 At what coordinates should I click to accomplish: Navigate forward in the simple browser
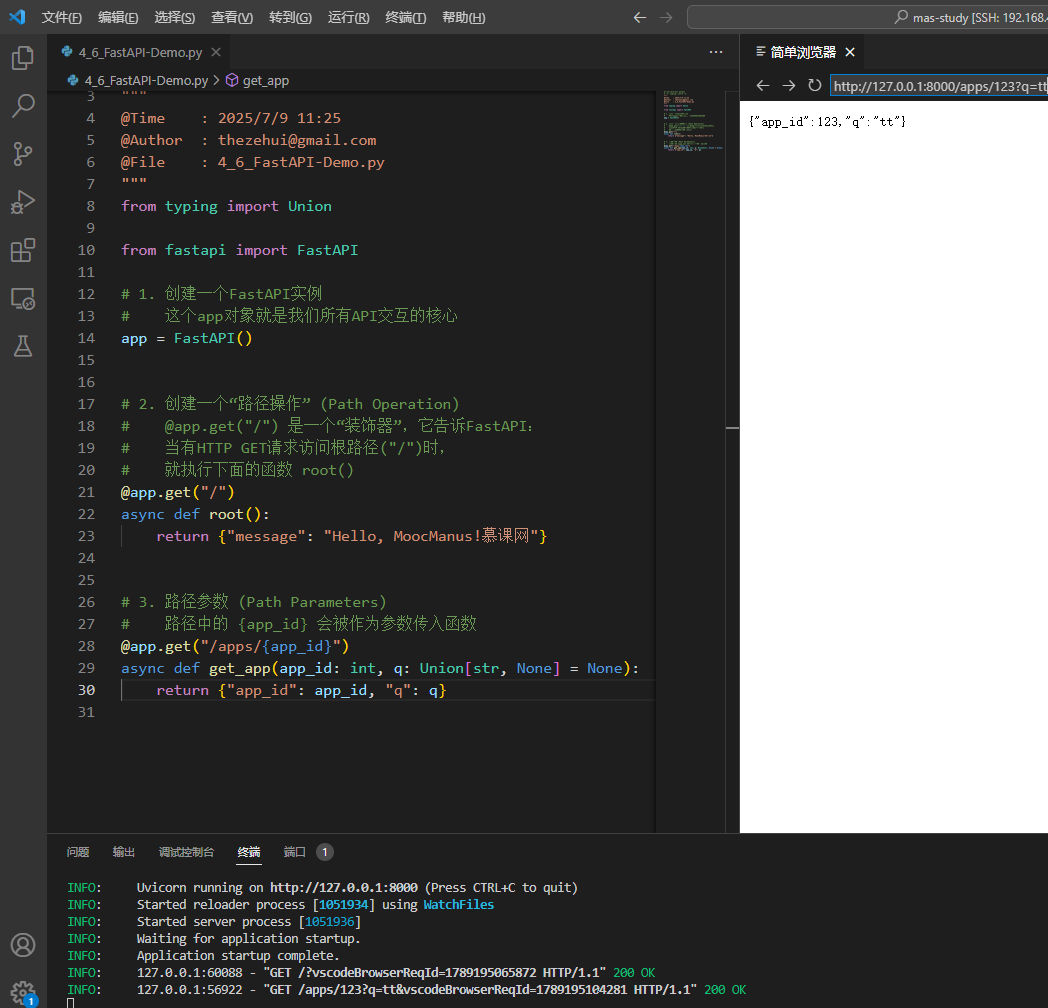click(789, 86)
